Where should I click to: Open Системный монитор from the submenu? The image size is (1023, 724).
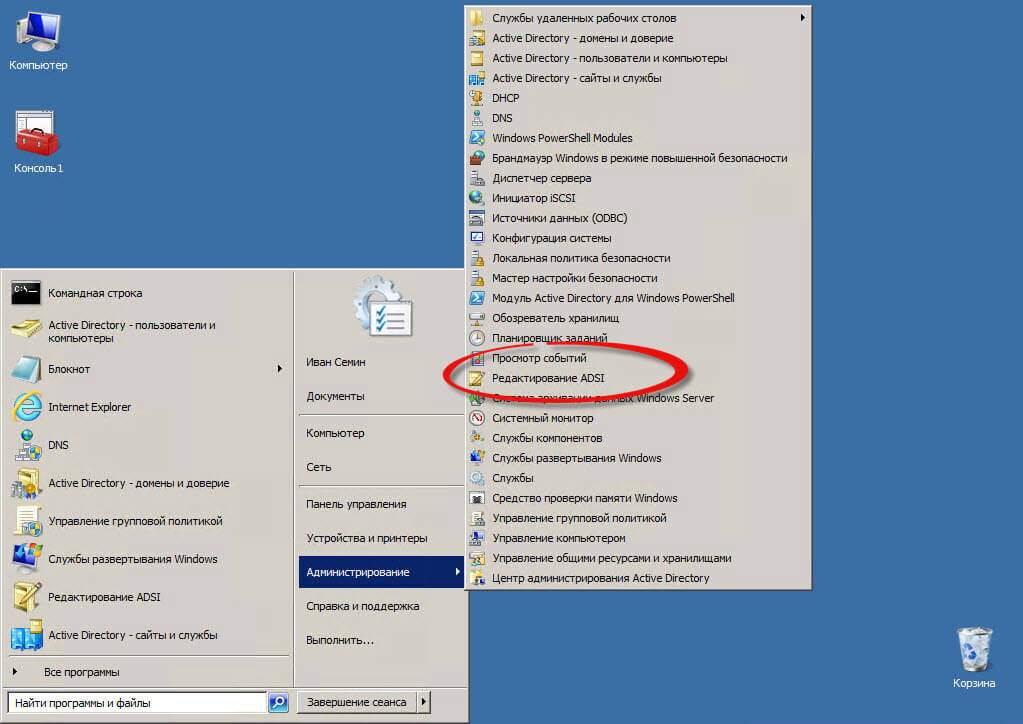tap(638, 418)
